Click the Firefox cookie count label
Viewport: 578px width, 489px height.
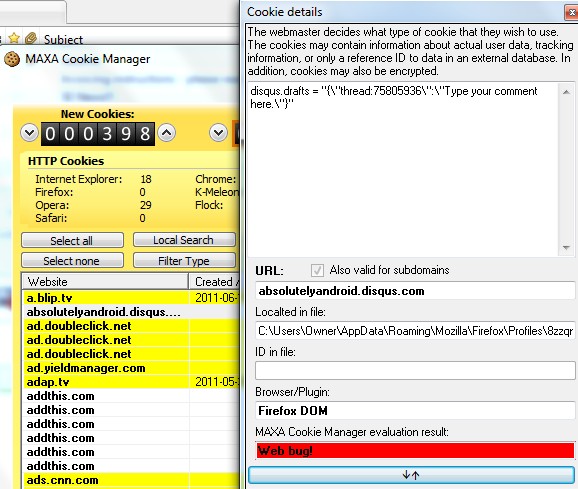(x=54, y=192)
